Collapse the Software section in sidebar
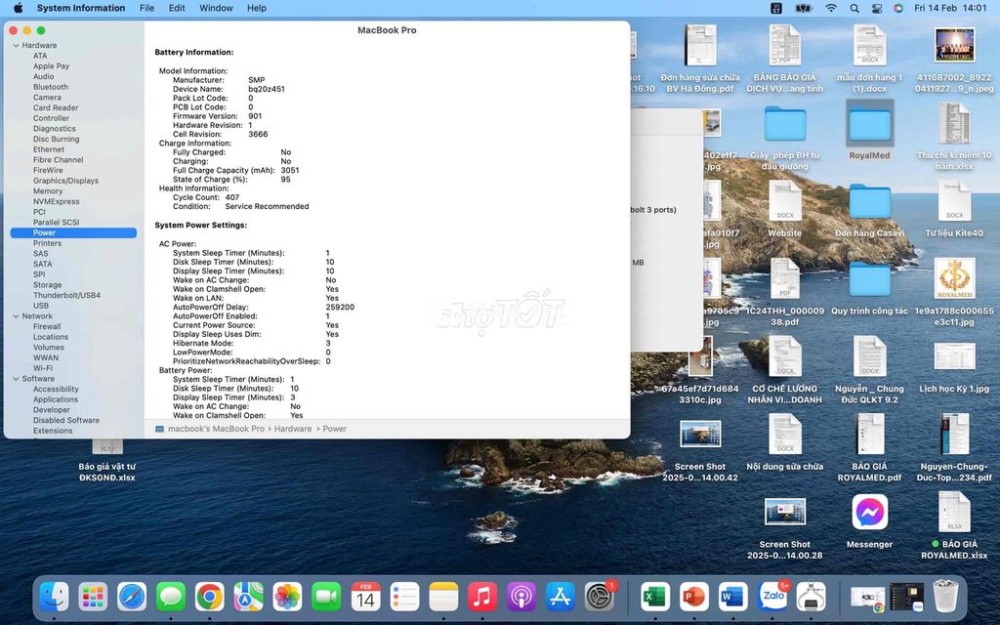The image size is (1000, 625). coord(16,379)
